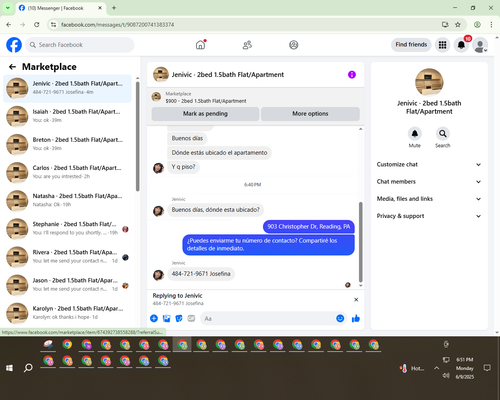Image resolution: width=500 pixels, height=400 pixels.
Task: Reload the page in Chrome
Action: pyautogui.click(x=37, y=24)
